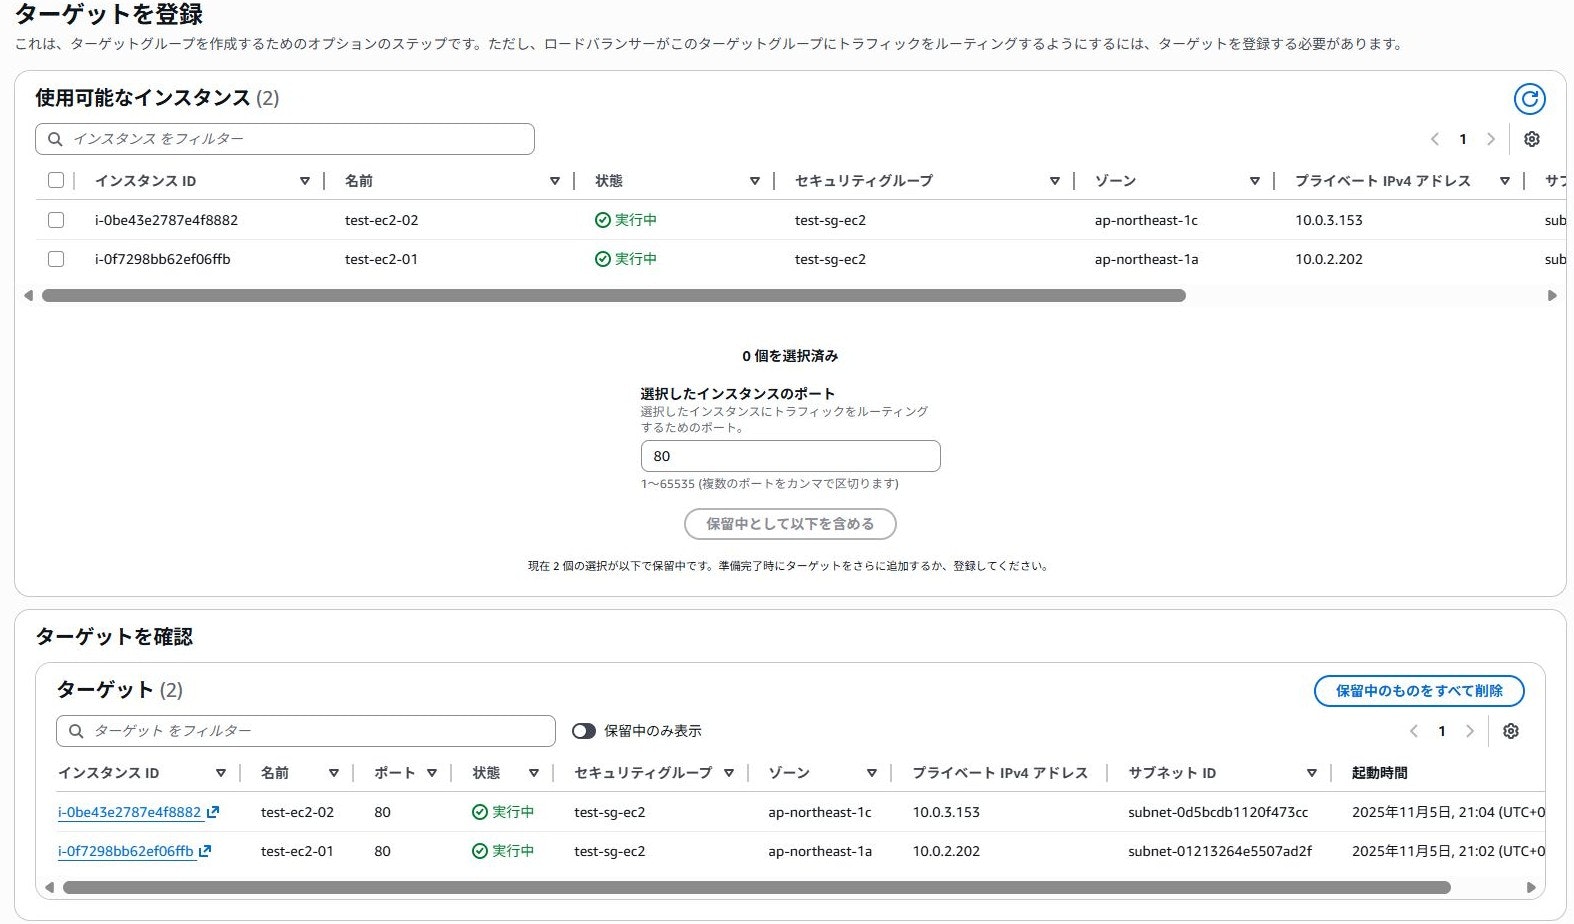1574x924 pixels.
Task: Sort targets by 状態 column
Action: pyautogui.click(x=533, y=773)
